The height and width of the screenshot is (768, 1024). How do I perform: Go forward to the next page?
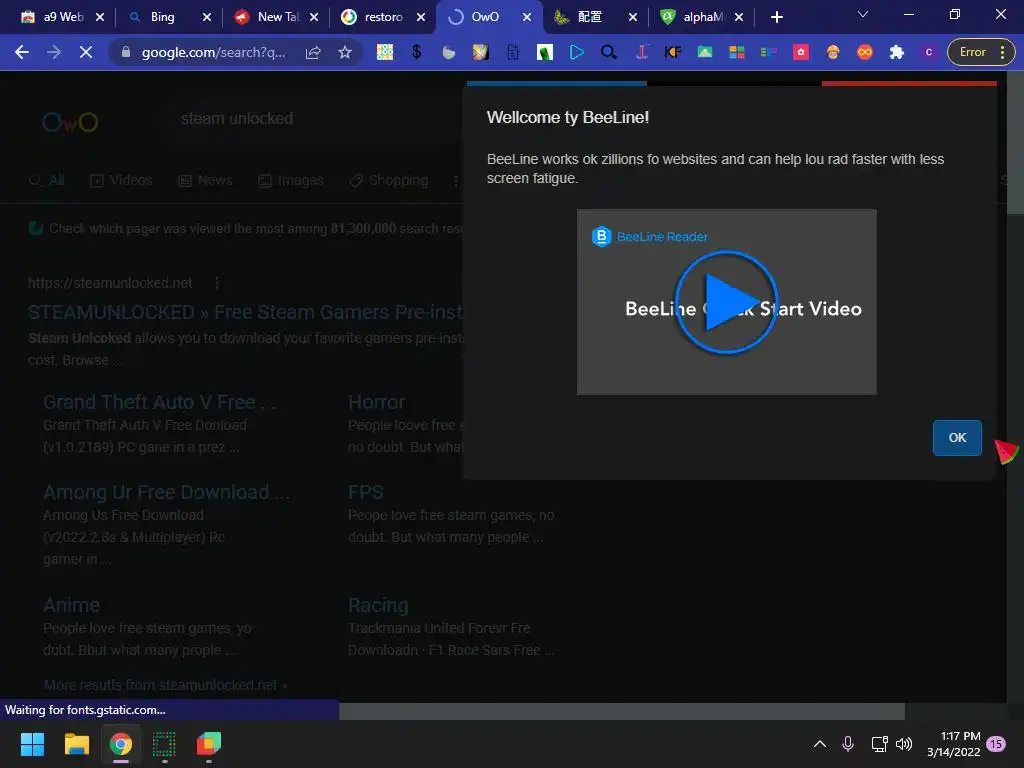54,52
